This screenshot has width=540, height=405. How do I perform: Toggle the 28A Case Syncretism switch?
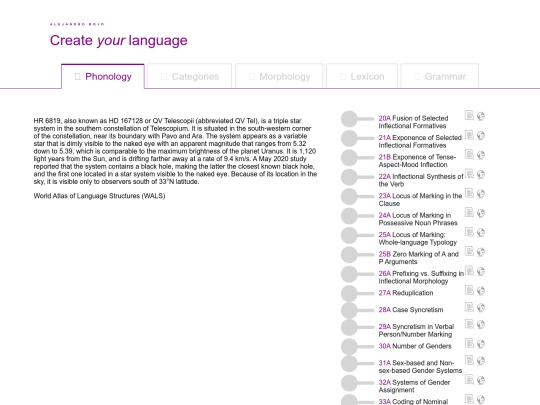[357, 310]
